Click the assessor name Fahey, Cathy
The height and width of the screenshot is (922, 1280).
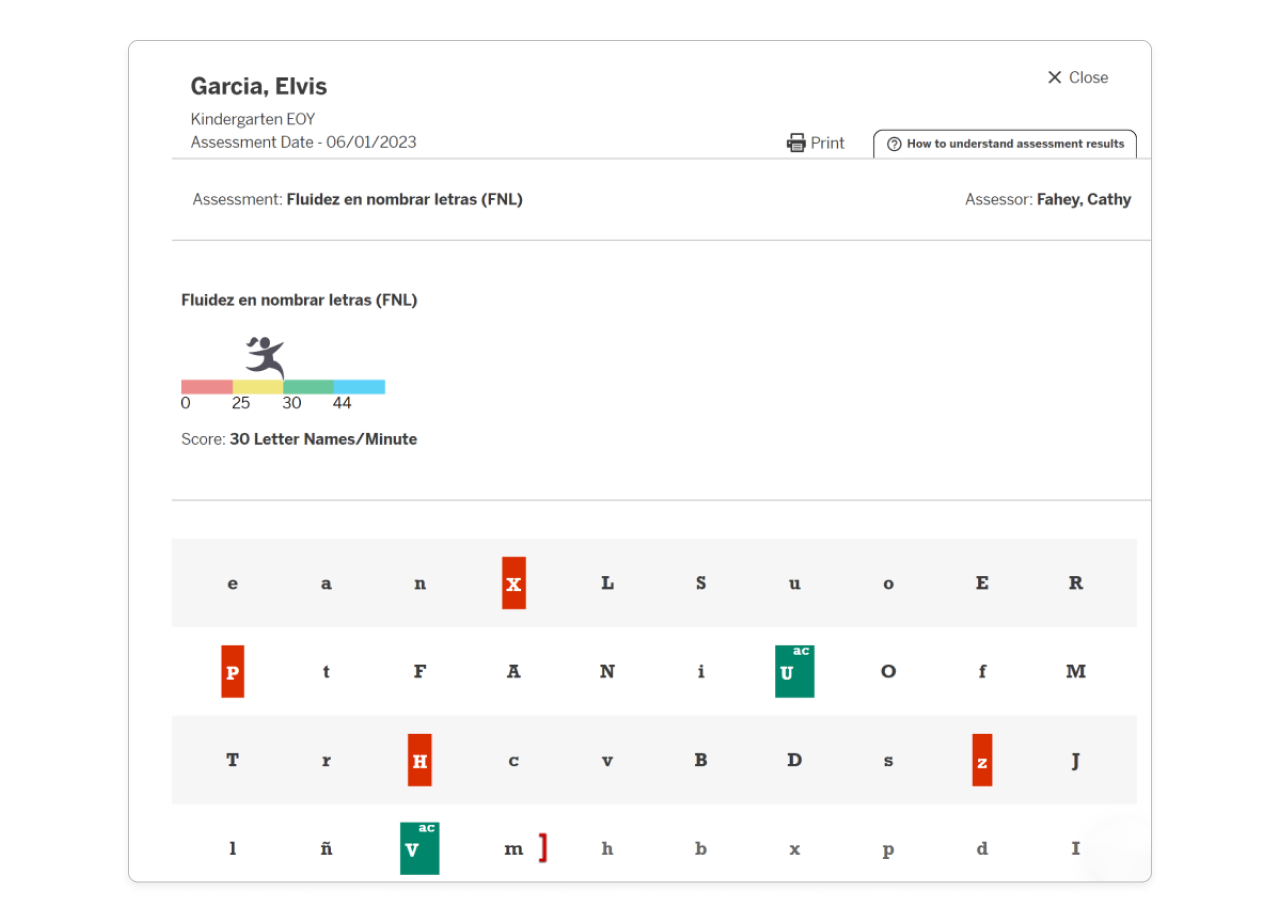(x=1084, y=199)
